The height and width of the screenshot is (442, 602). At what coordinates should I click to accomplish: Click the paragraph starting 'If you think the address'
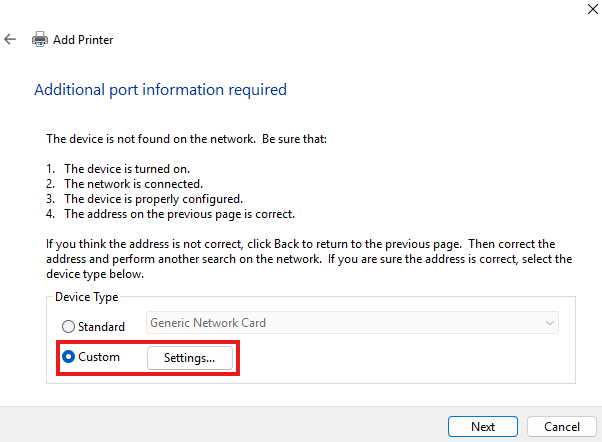(x=309, y=259)
